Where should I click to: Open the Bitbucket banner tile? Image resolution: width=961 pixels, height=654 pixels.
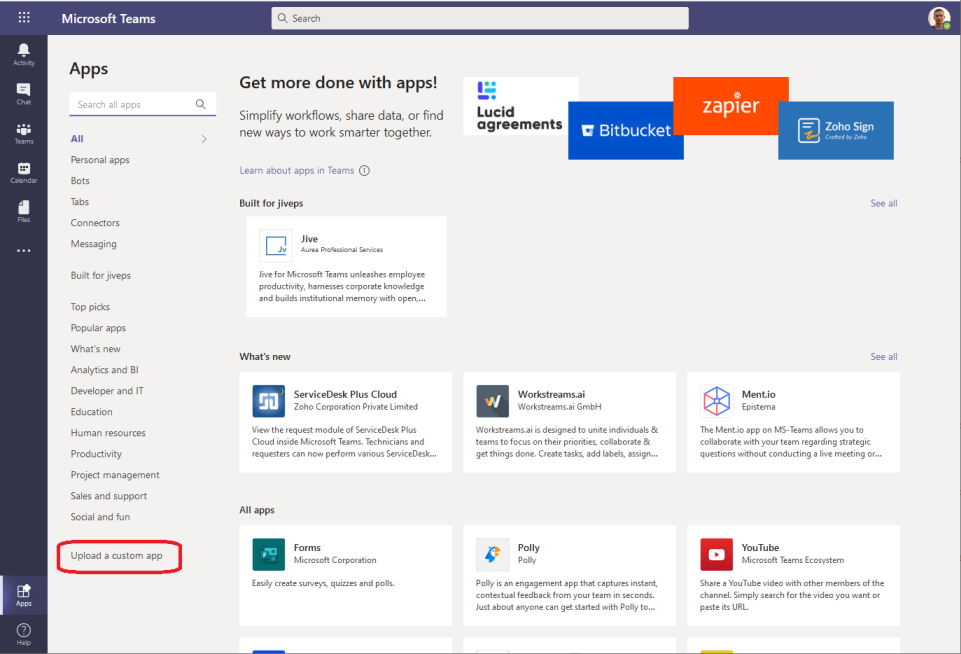(626, 131)
